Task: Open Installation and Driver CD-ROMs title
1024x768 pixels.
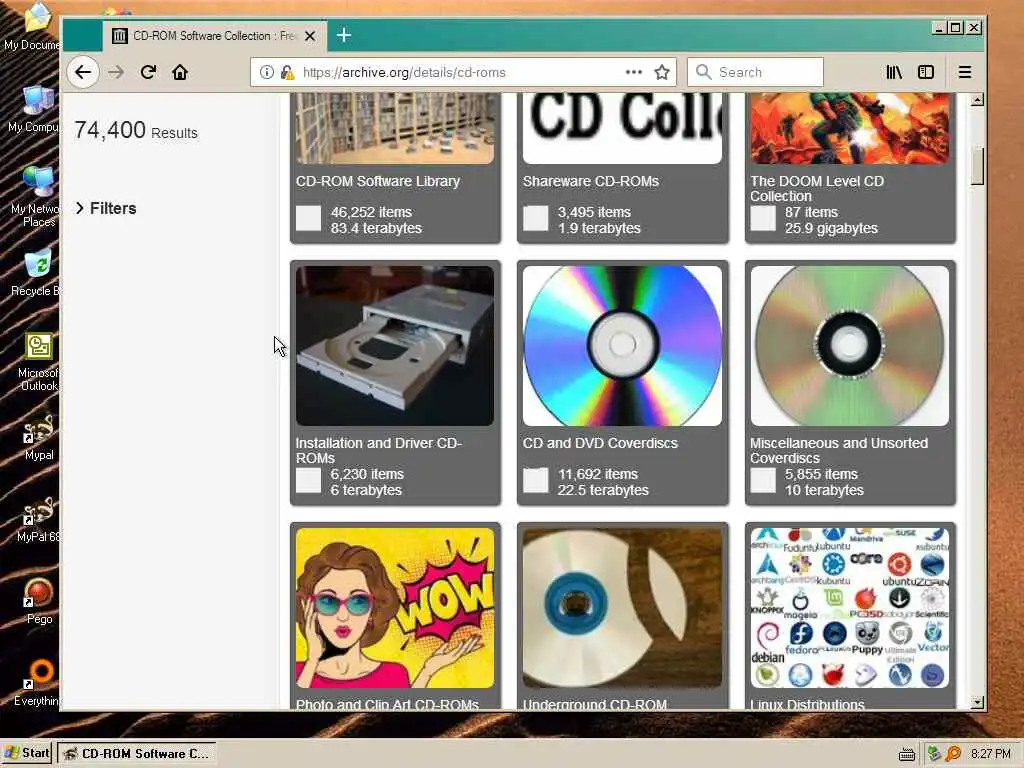Action: click(378, 450)
